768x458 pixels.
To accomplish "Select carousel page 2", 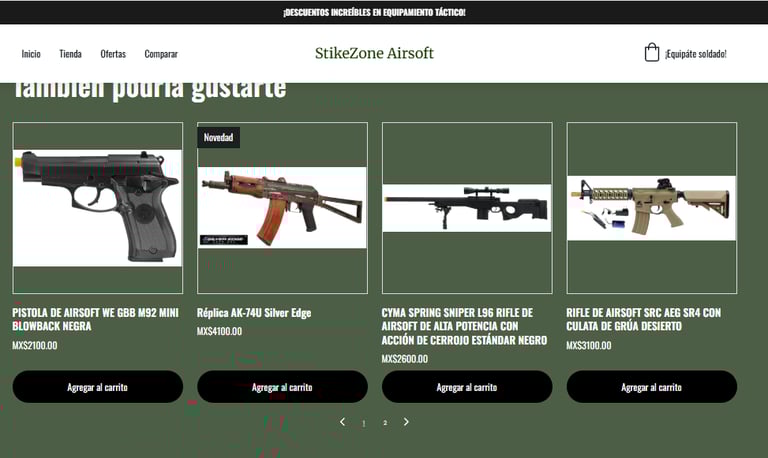I will pos(385,423).
